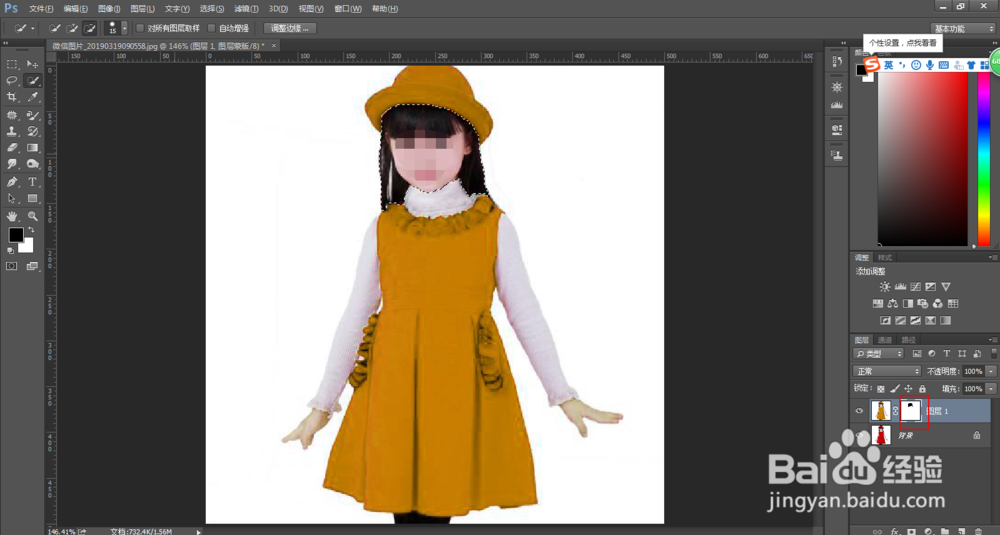1000x535 pixels.
Task: Open the 基本功能 workspace dropdown
Action: tap(963, 29)
